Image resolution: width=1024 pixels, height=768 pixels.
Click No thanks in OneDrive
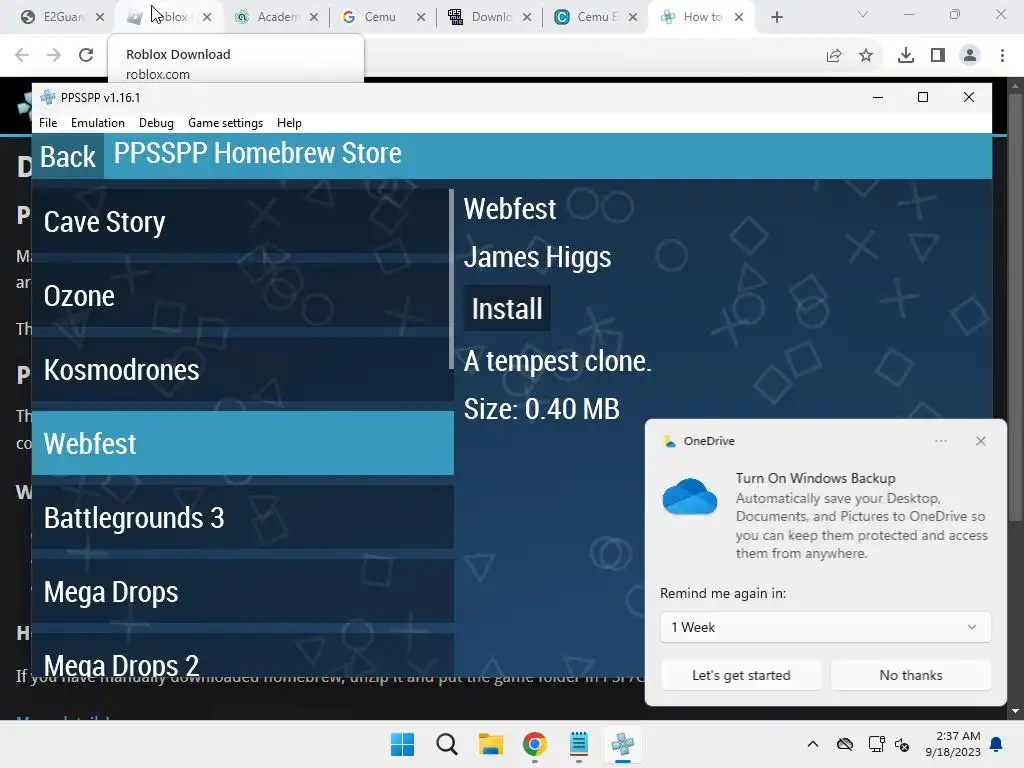pos(911,675)
